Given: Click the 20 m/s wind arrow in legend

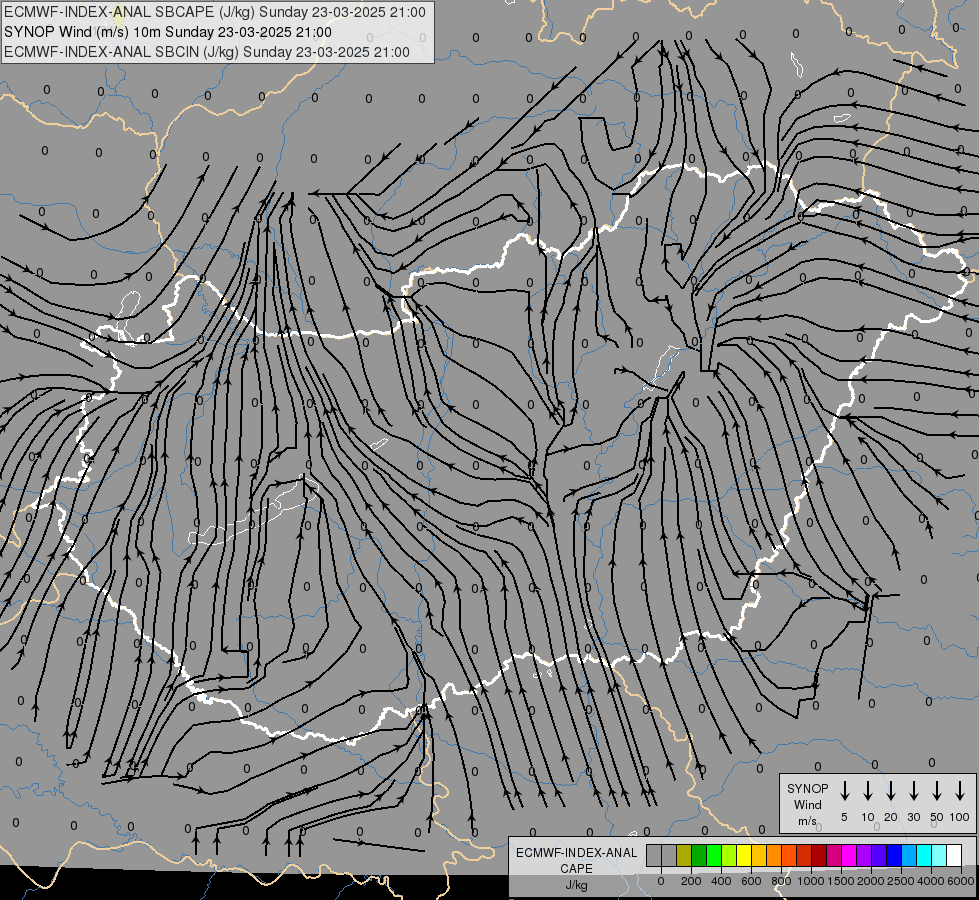Looking at the screenshot, I should pos(891,791).
